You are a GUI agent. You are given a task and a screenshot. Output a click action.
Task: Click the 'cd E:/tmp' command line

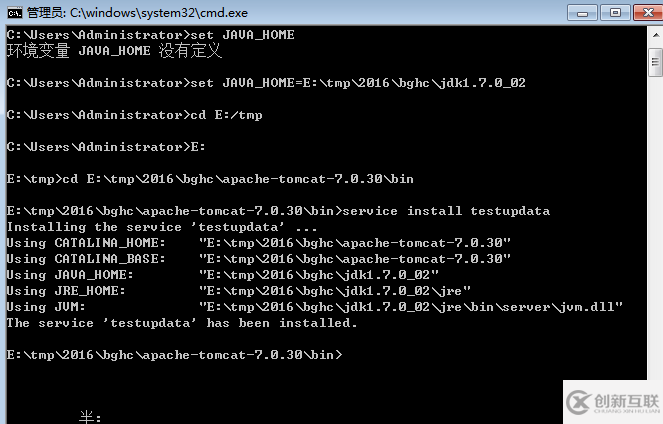tap(134, 115)
